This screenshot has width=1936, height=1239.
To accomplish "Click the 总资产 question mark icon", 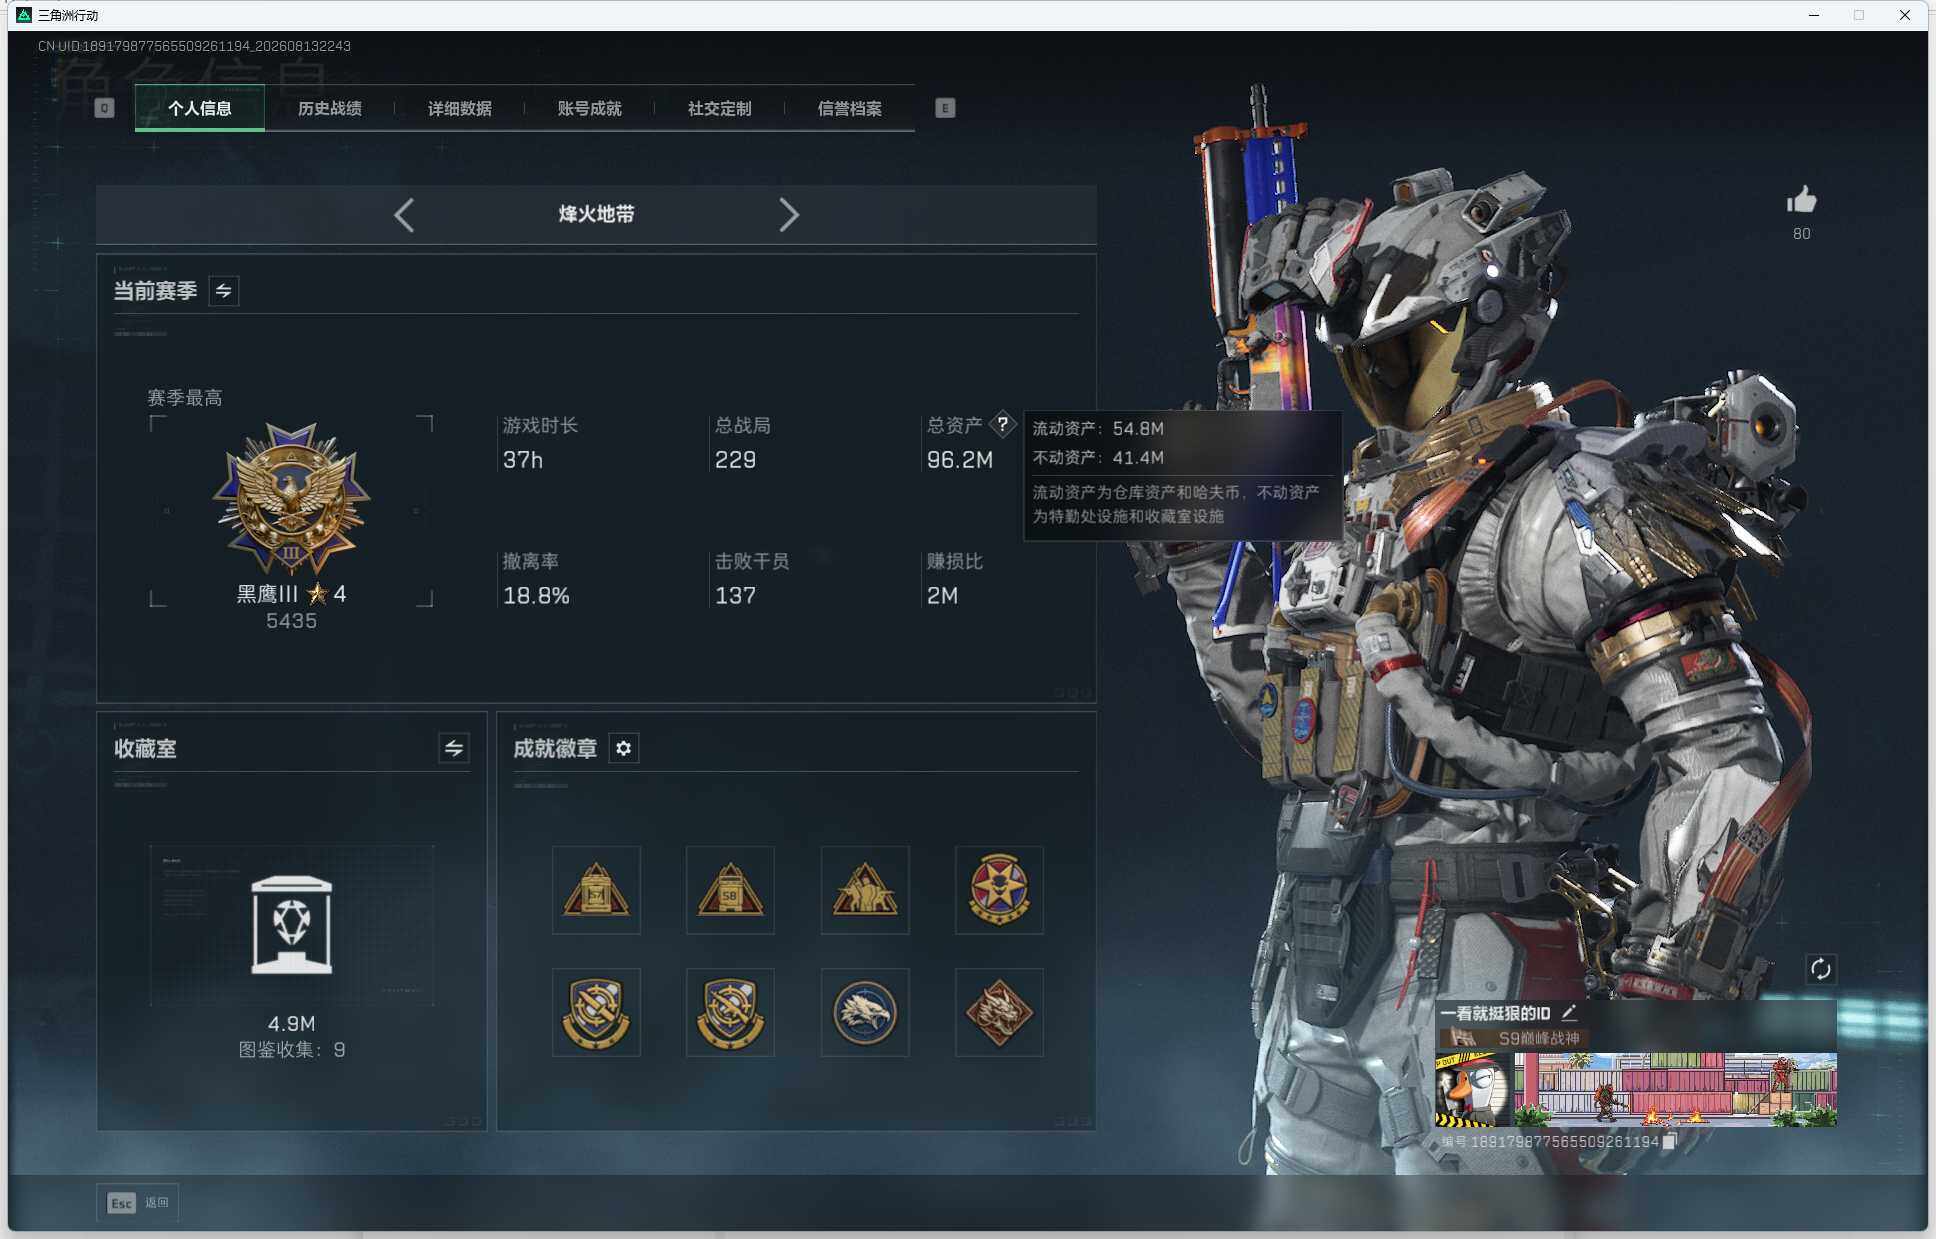I will [x=1002, y=424].
